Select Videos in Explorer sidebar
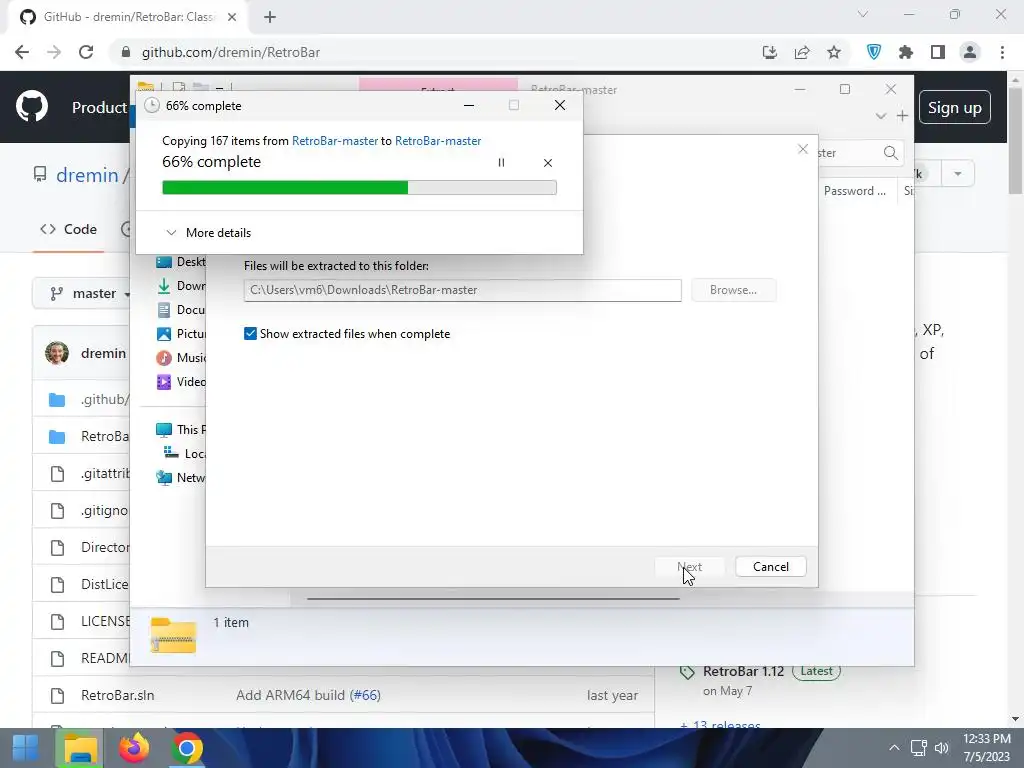 tap(181, 381)
